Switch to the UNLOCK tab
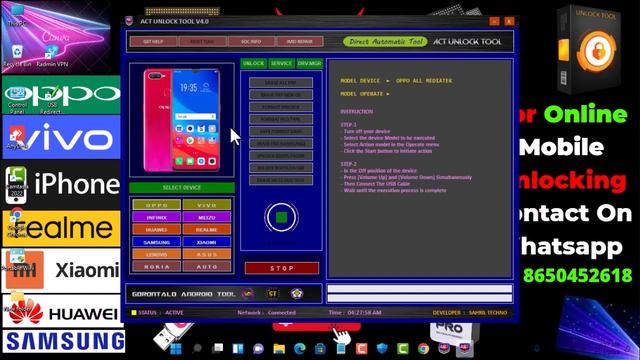640x360 pixels. (253, 64)
